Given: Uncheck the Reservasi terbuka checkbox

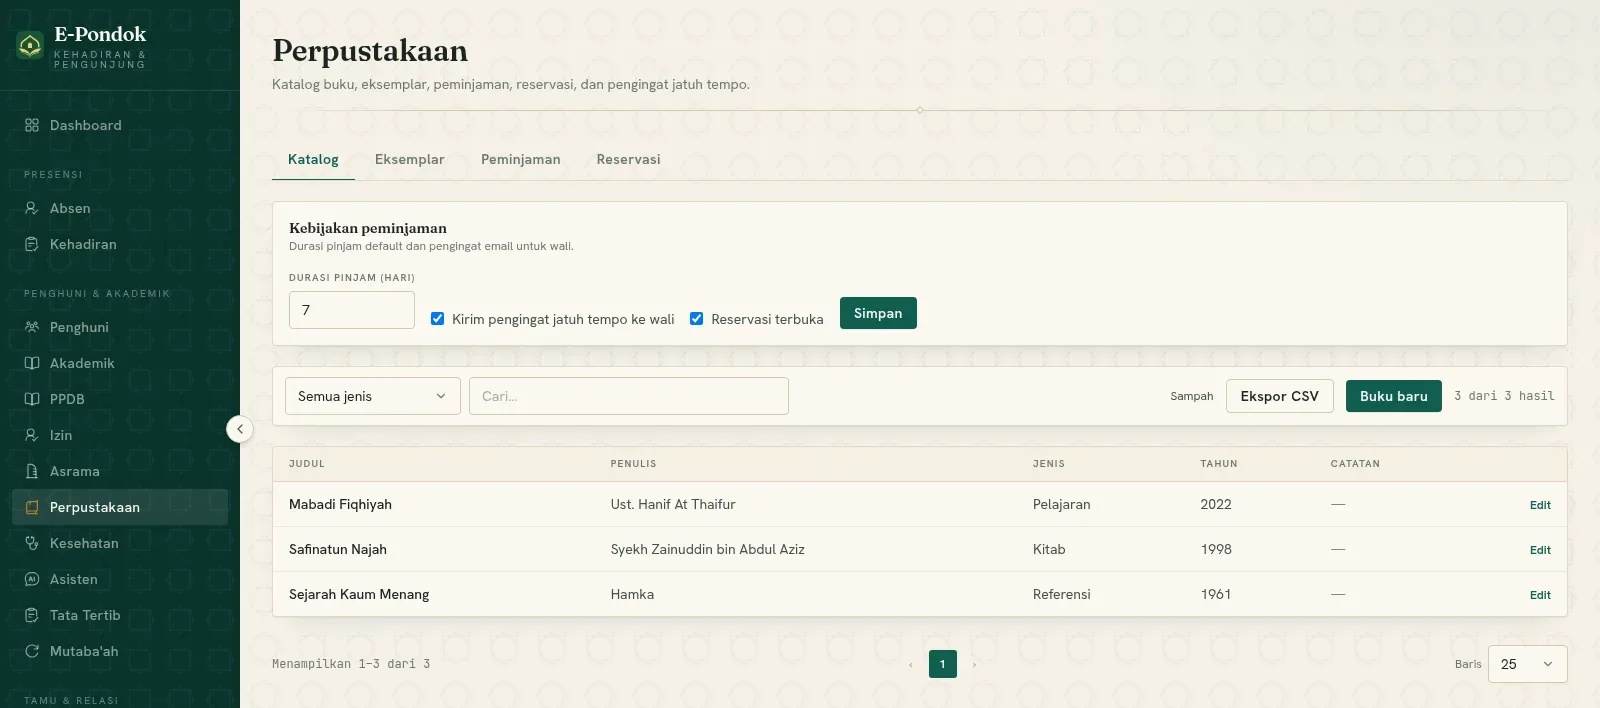Looking at the screenshot, I should tap(697, 319).
